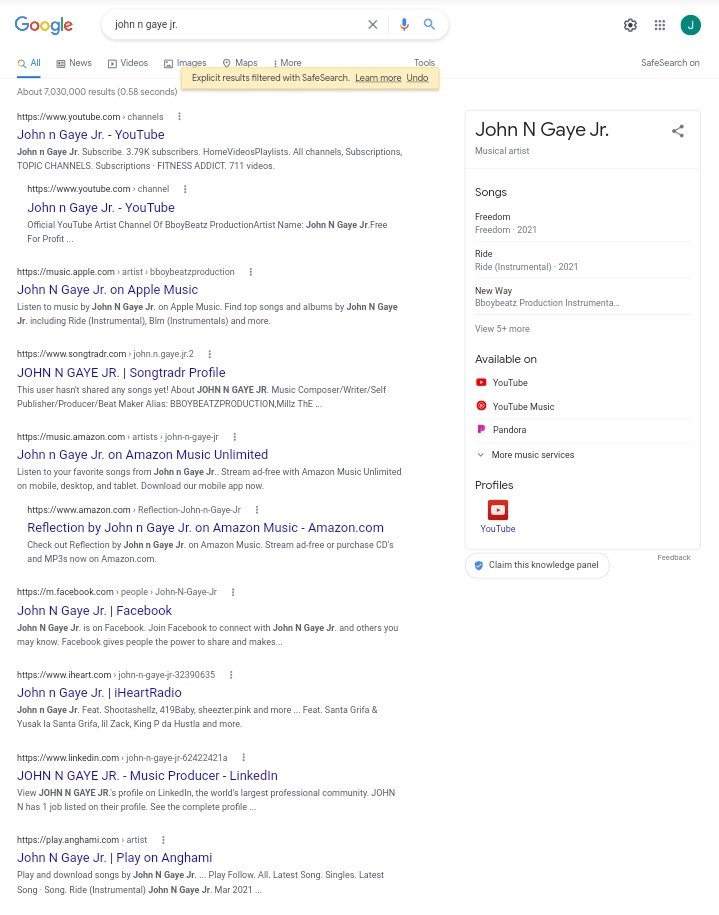Open the JOHN N GAYE JR. Songtradr Profile result
The height and width of the screenshot is (915, 719).
pos(121,372)
